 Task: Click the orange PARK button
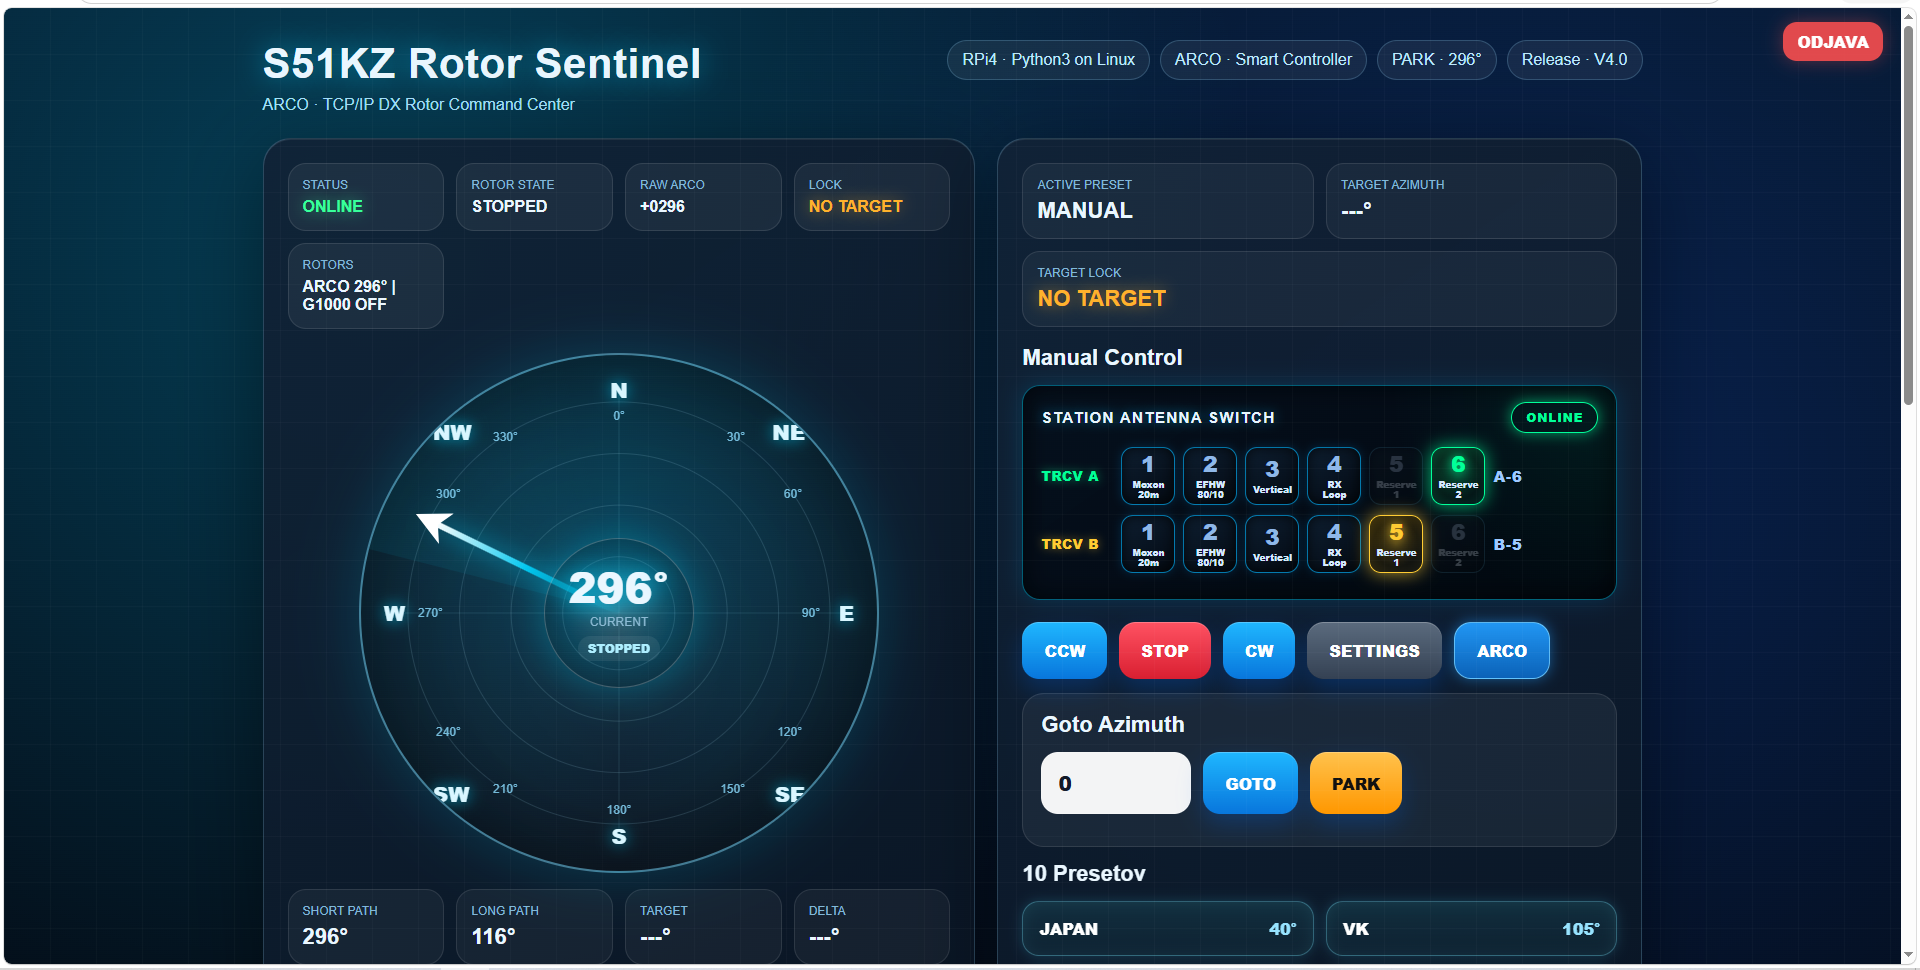pyautogui.click(x=1356, y=783)
